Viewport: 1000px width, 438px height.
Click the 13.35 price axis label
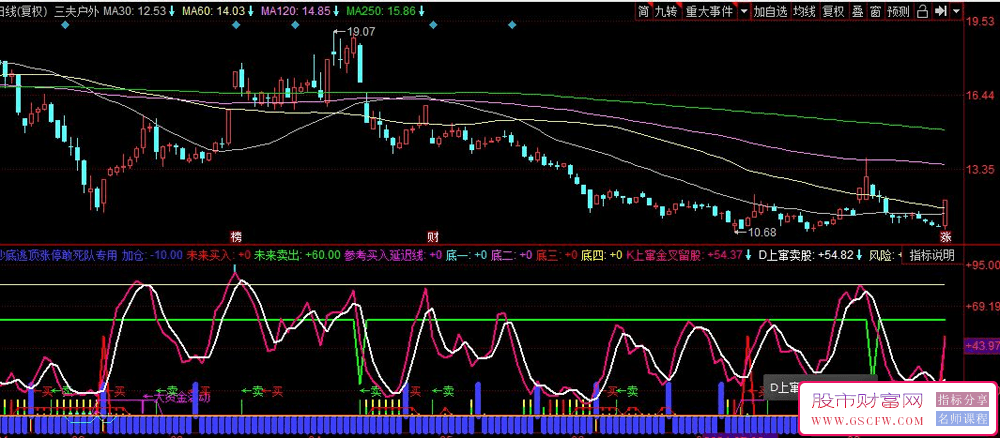click(x=982, y=170)
